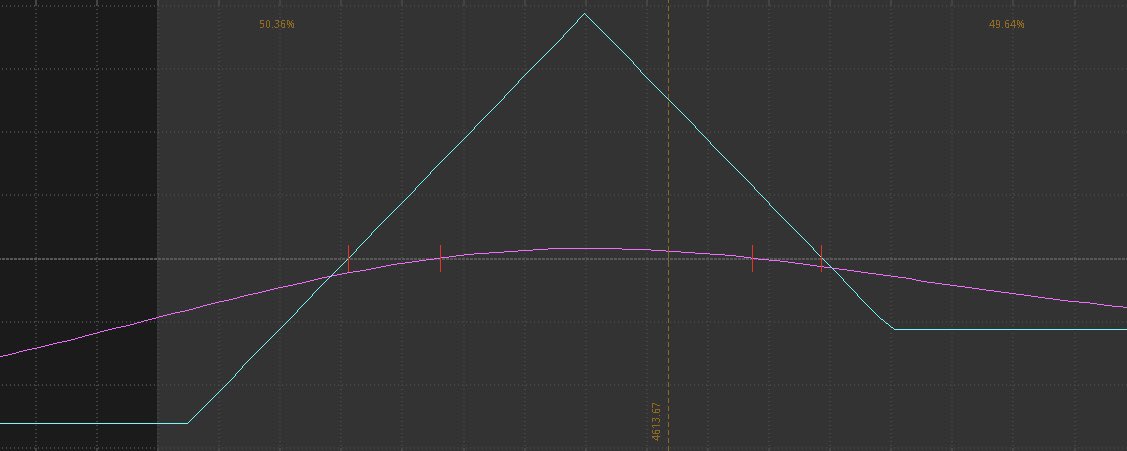Click the 49.64% probability label

click(1007, 24)
